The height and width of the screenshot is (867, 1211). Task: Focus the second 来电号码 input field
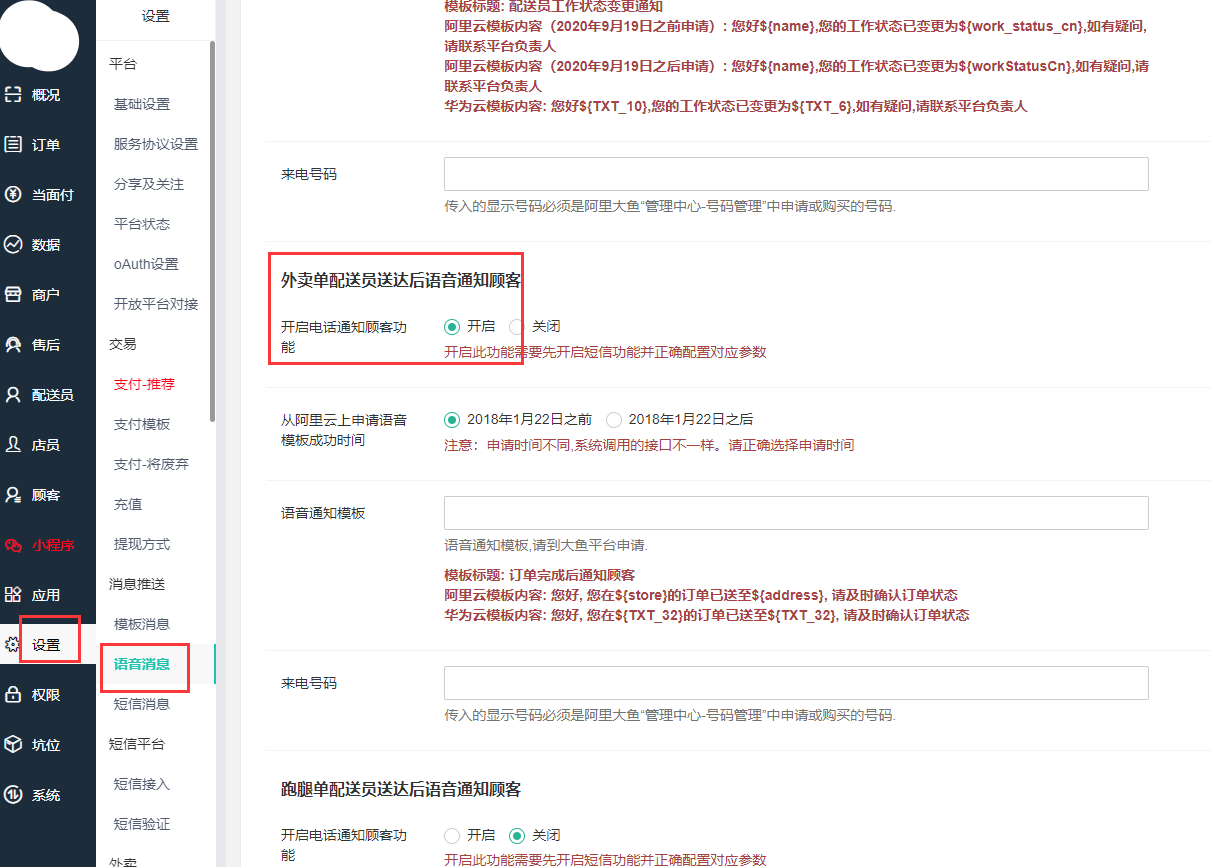coord(796,683)
